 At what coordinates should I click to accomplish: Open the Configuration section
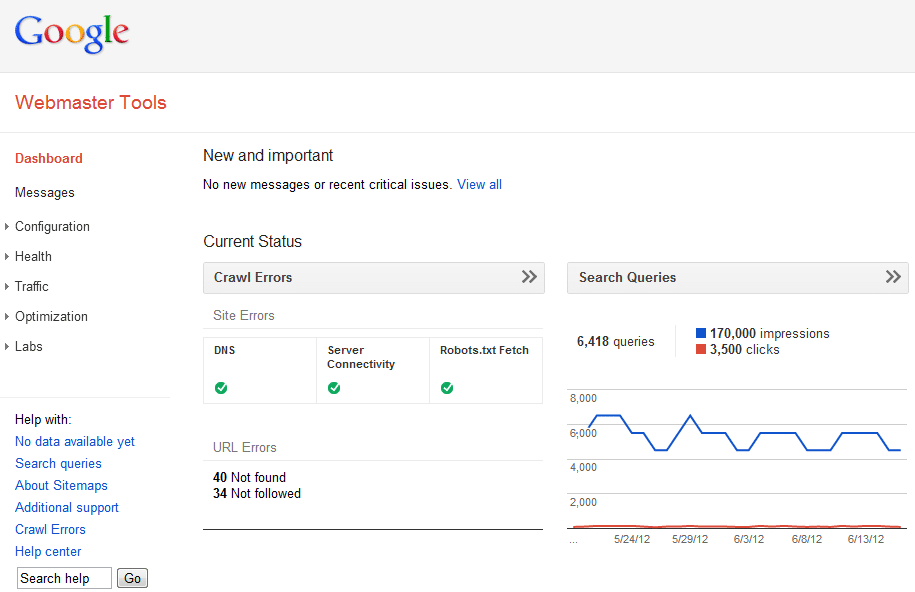click(53, 227)
